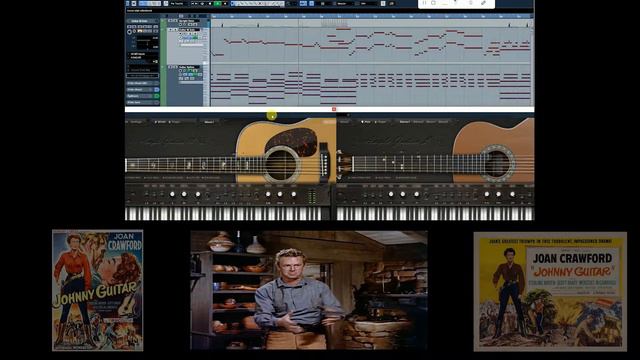
Task: Click the pause icon in the white recorder toolbar
Action: [424, 3]
